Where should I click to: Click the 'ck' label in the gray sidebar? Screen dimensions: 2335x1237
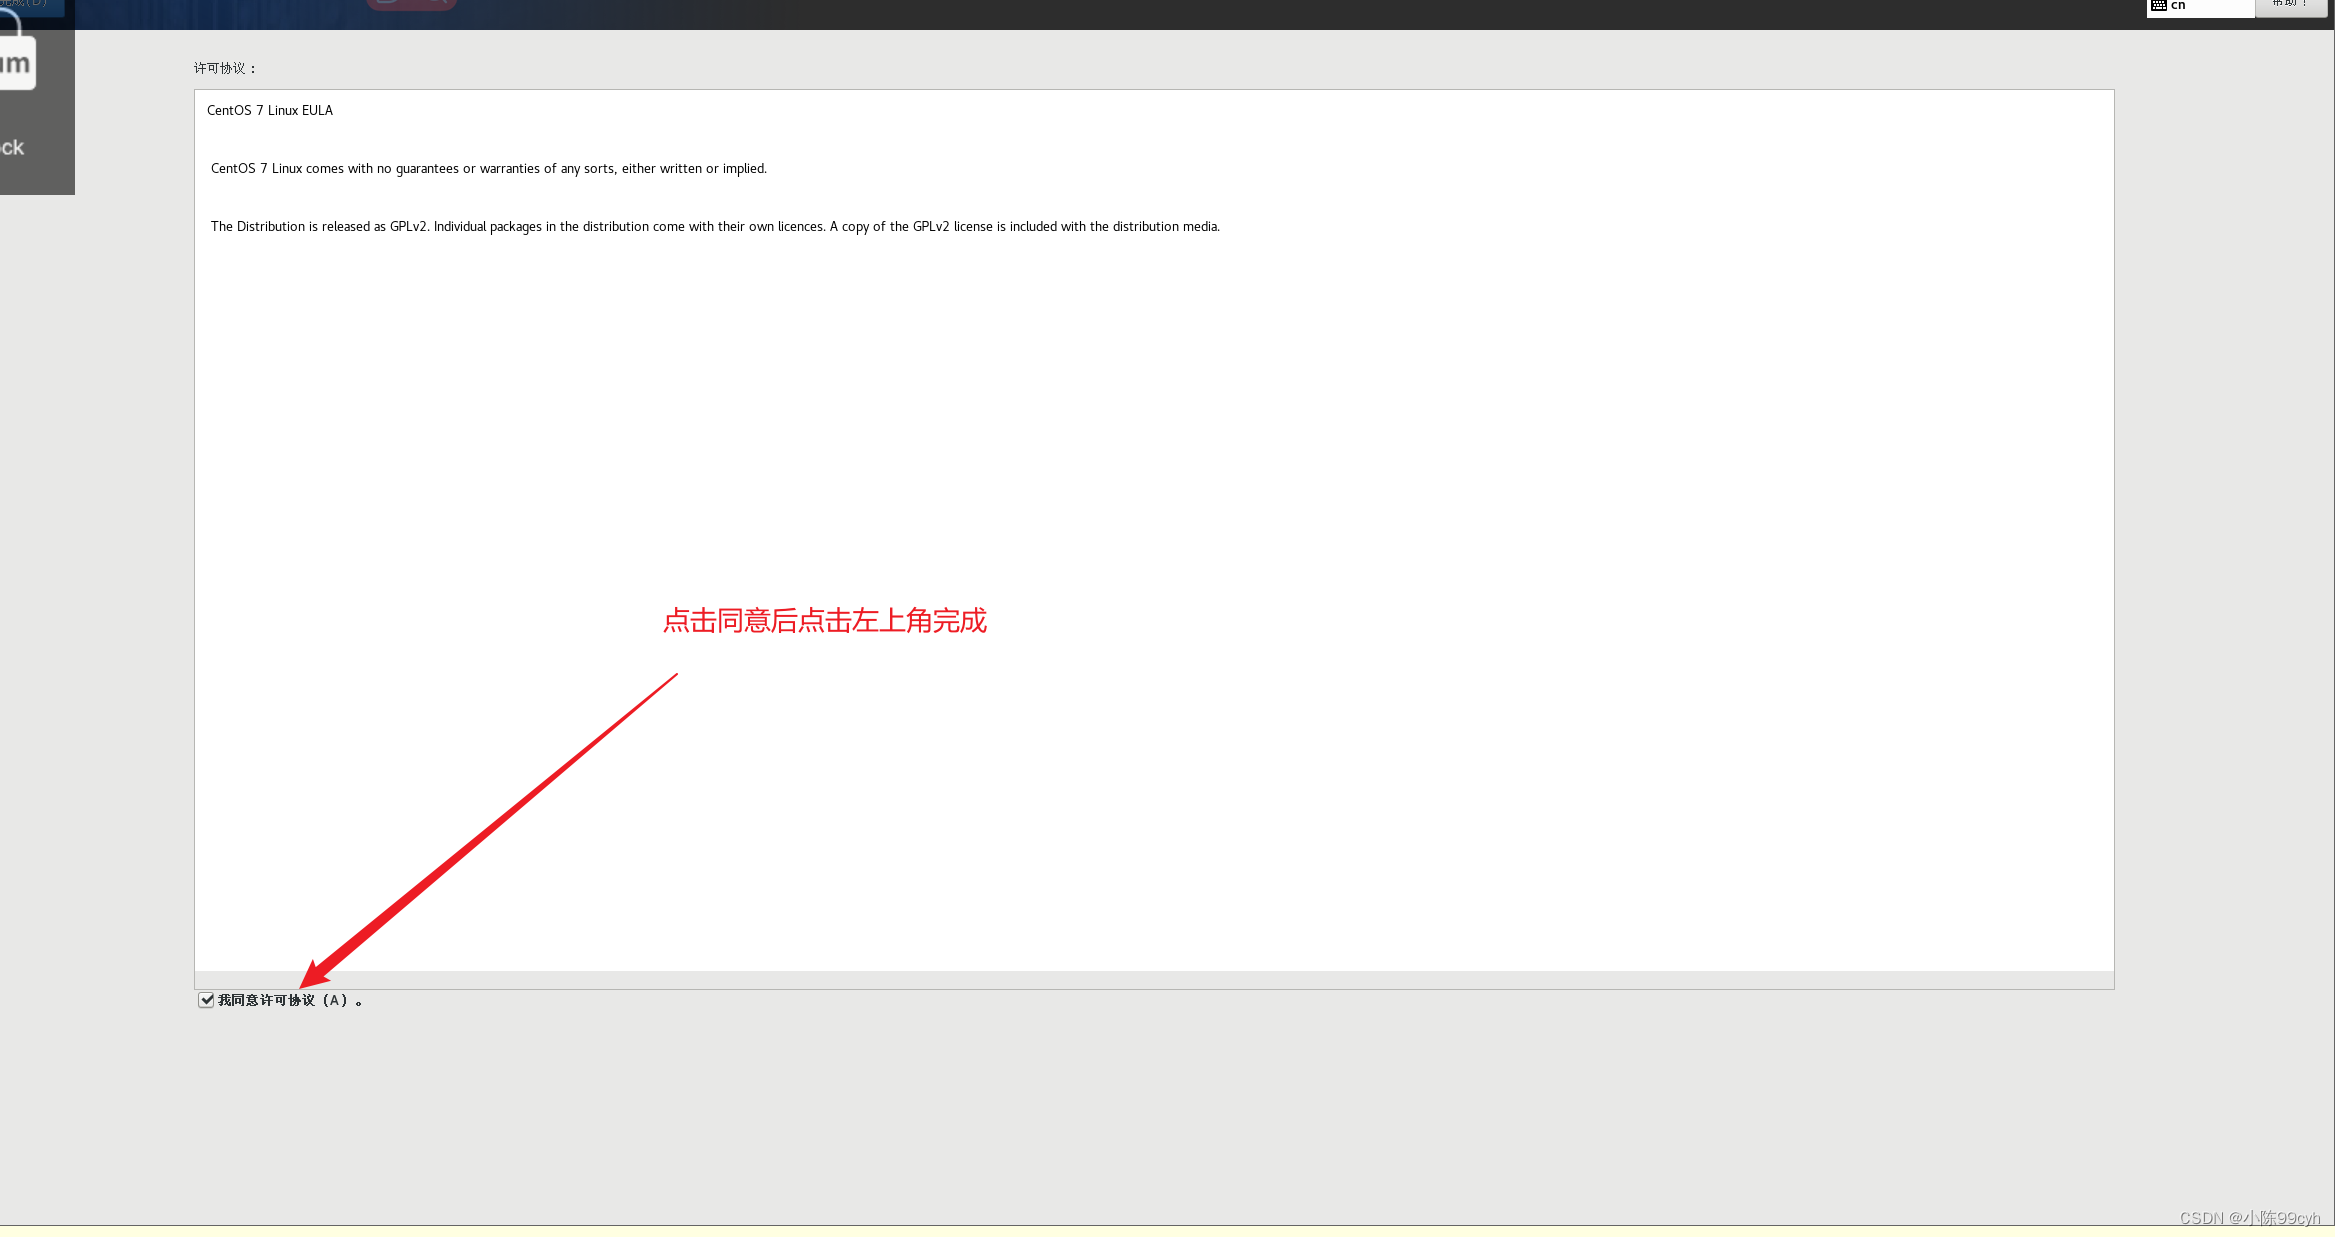click(x=13, y=148)
